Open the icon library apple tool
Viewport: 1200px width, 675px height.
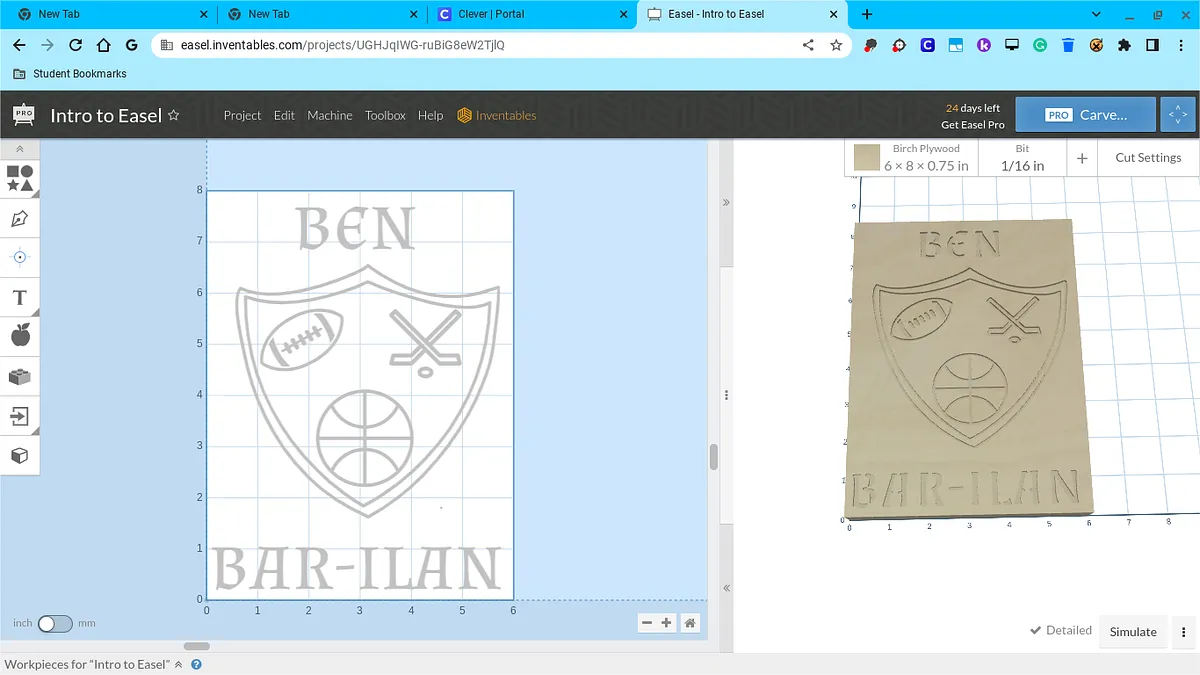[x=20, y=336]
